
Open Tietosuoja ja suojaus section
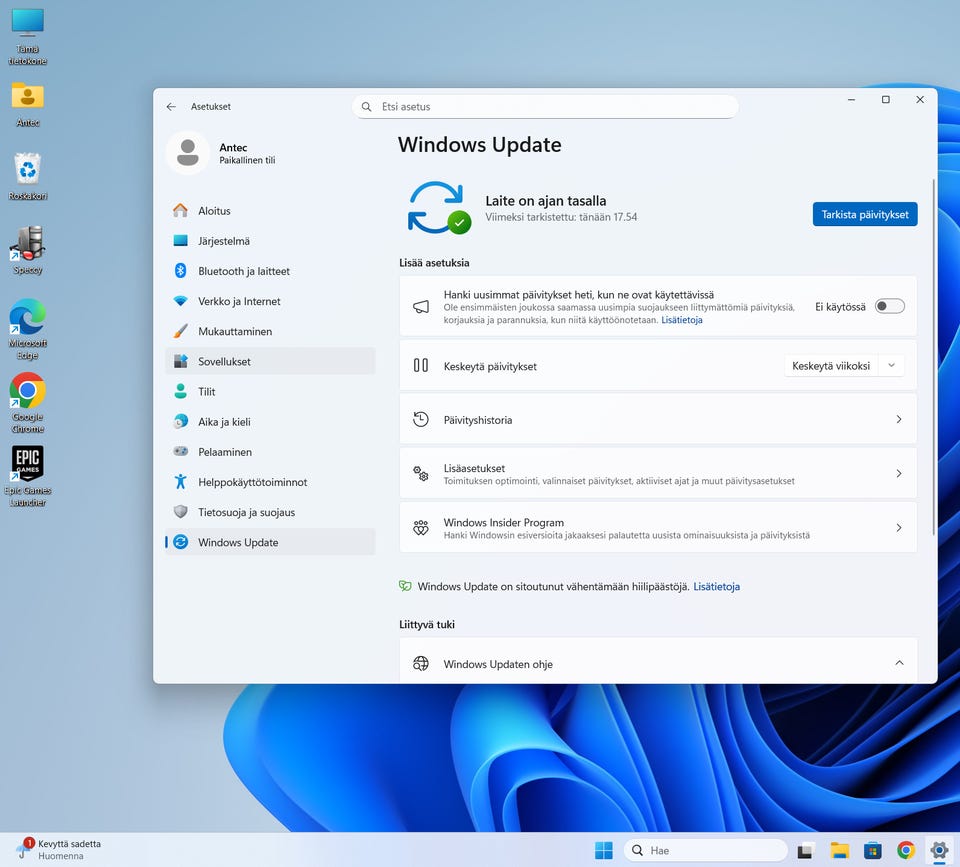tap(246, 512)
